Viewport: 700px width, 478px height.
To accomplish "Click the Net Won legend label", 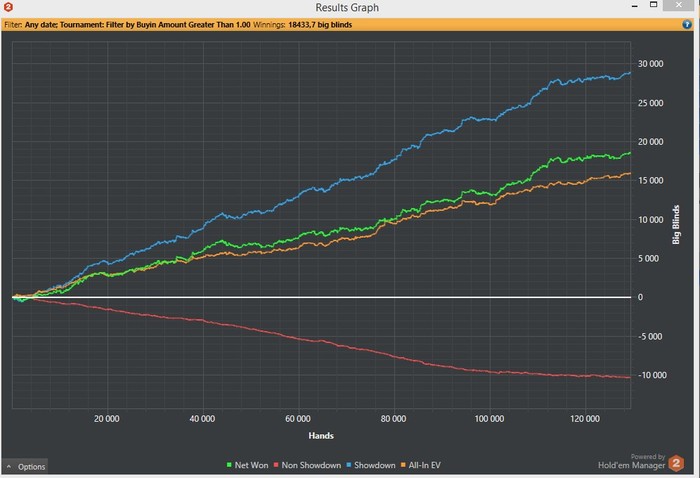I will [x=251, y=465].
